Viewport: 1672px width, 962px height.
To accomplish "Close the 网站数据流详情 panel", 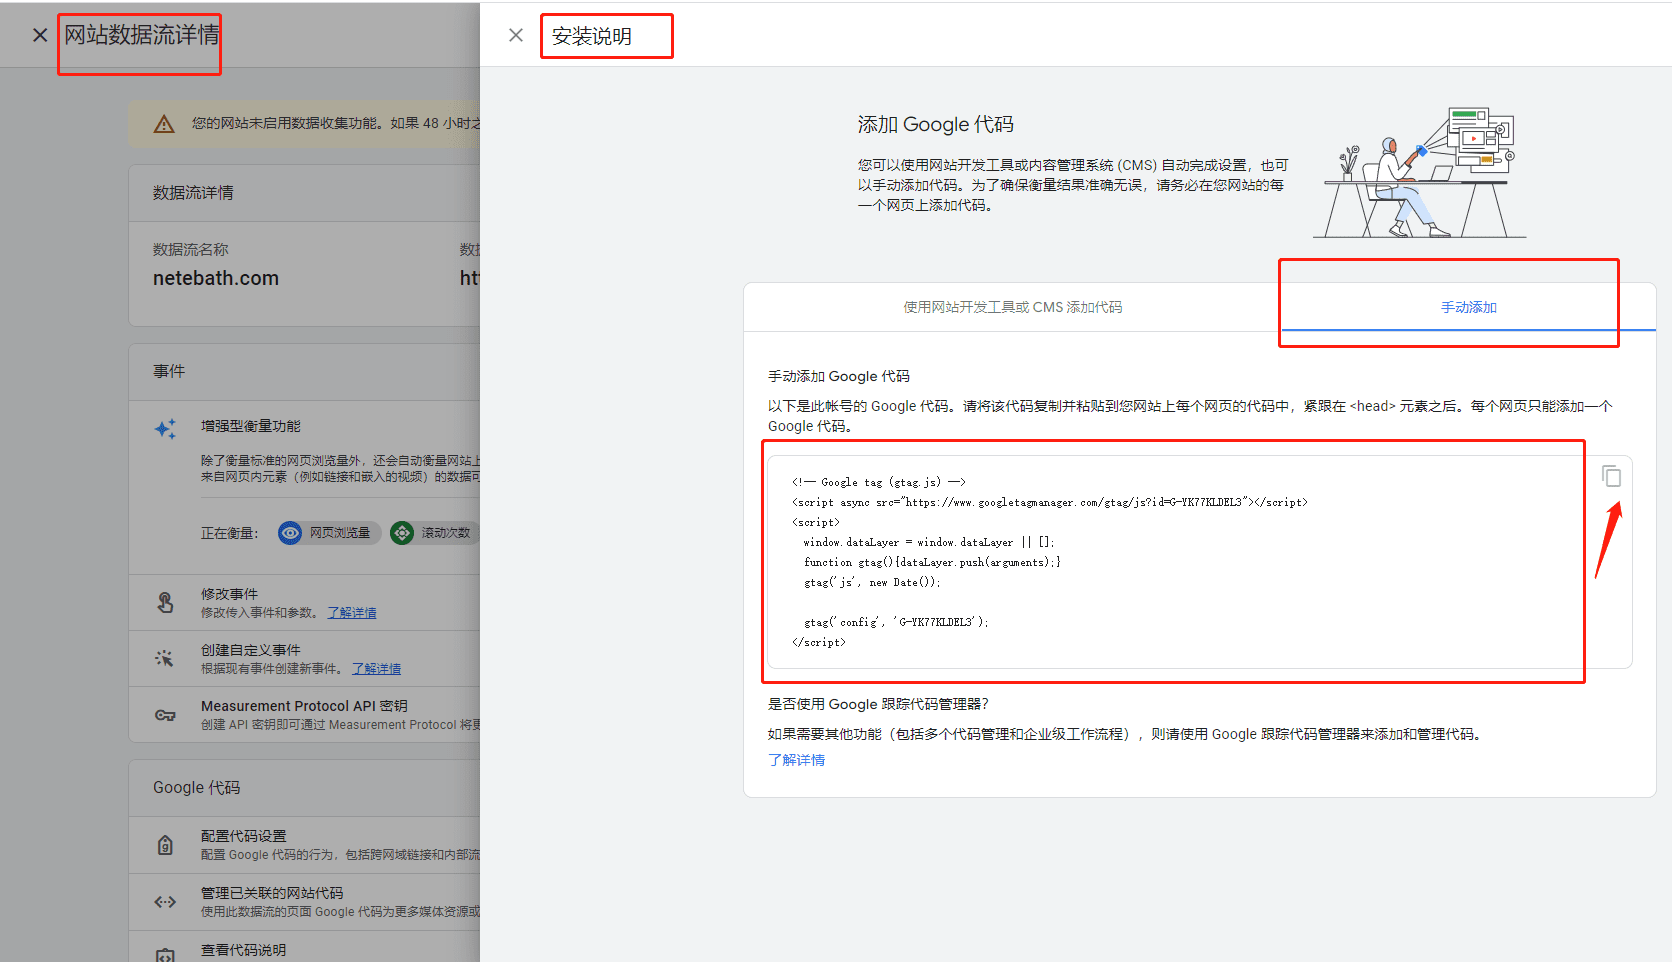I will (x=40, y=35).
